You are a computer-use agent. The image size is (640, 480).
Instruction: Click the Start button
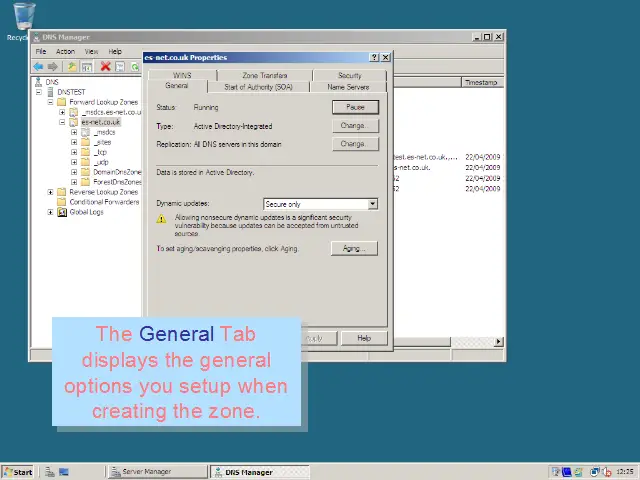point(18,472)
